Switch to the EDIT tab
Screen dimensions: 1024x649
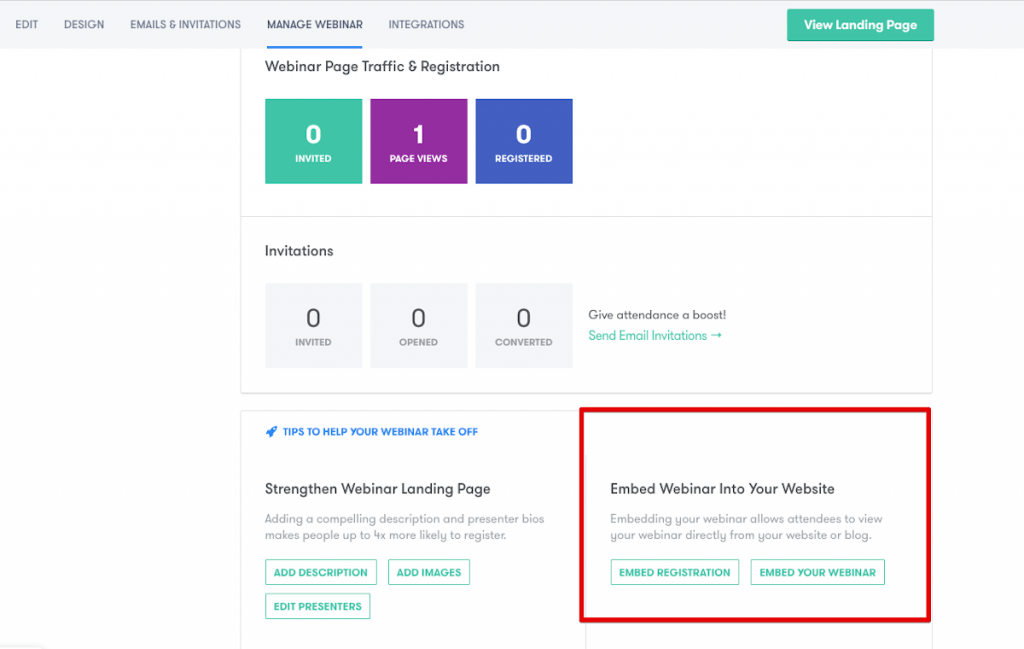pyautogui.click(x=26, y=24)
